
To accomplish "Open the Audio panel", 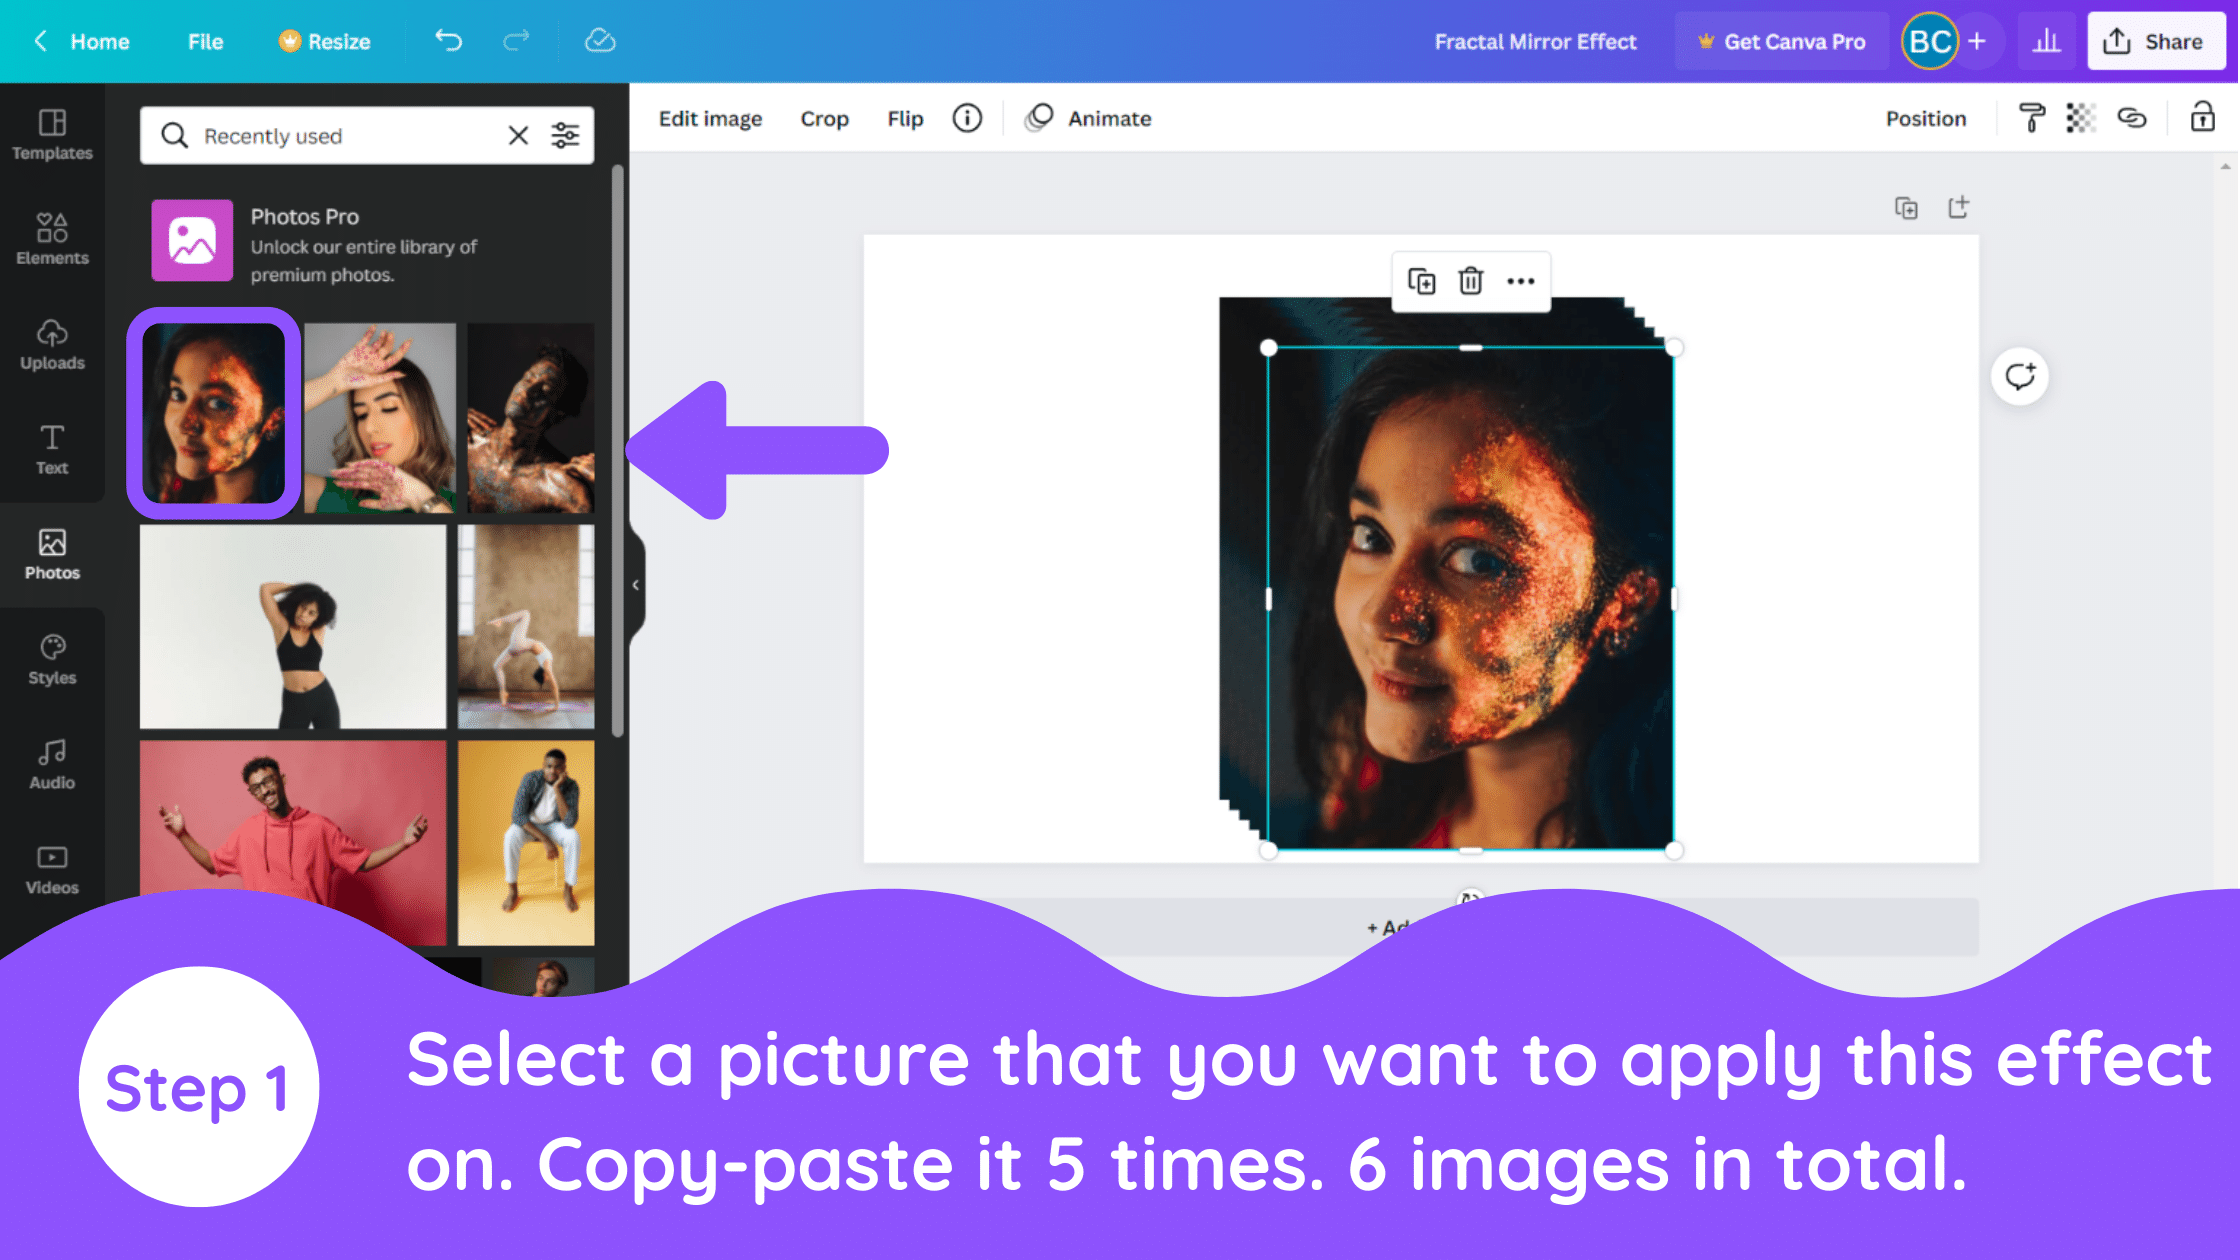I will click(x=52, y=764).
